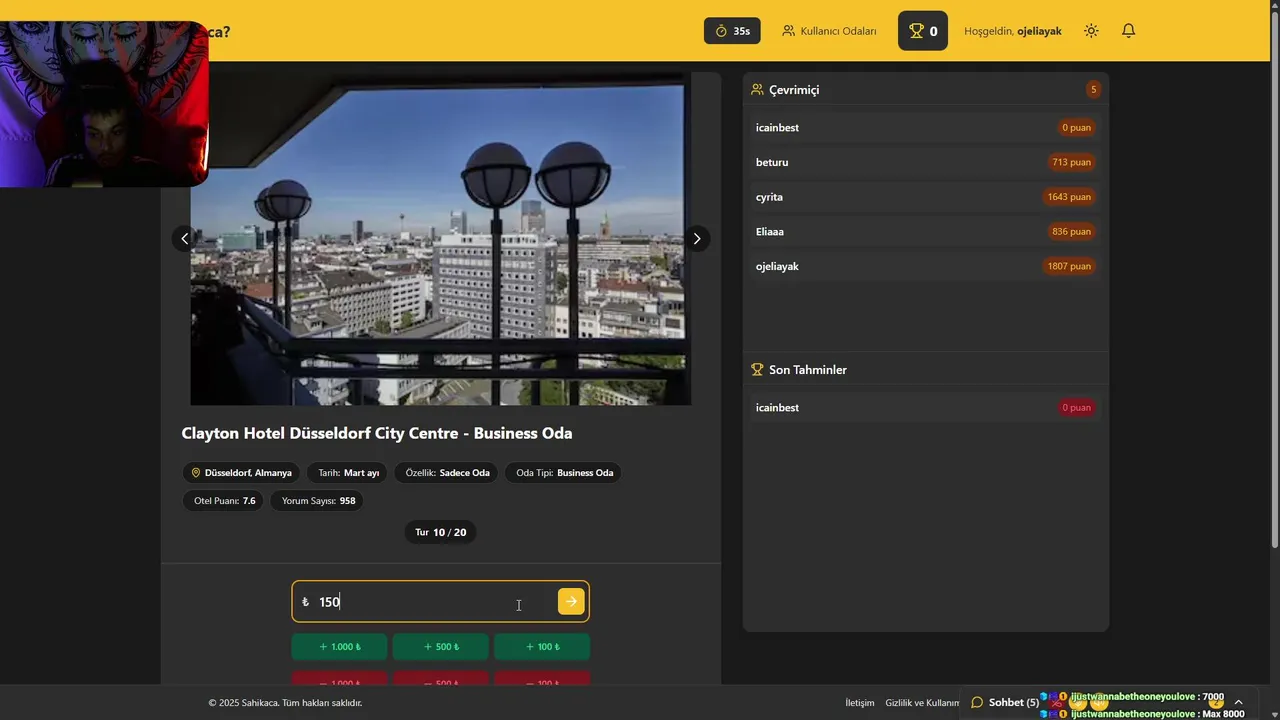Select player cyrita in online list

click(925, 197)
